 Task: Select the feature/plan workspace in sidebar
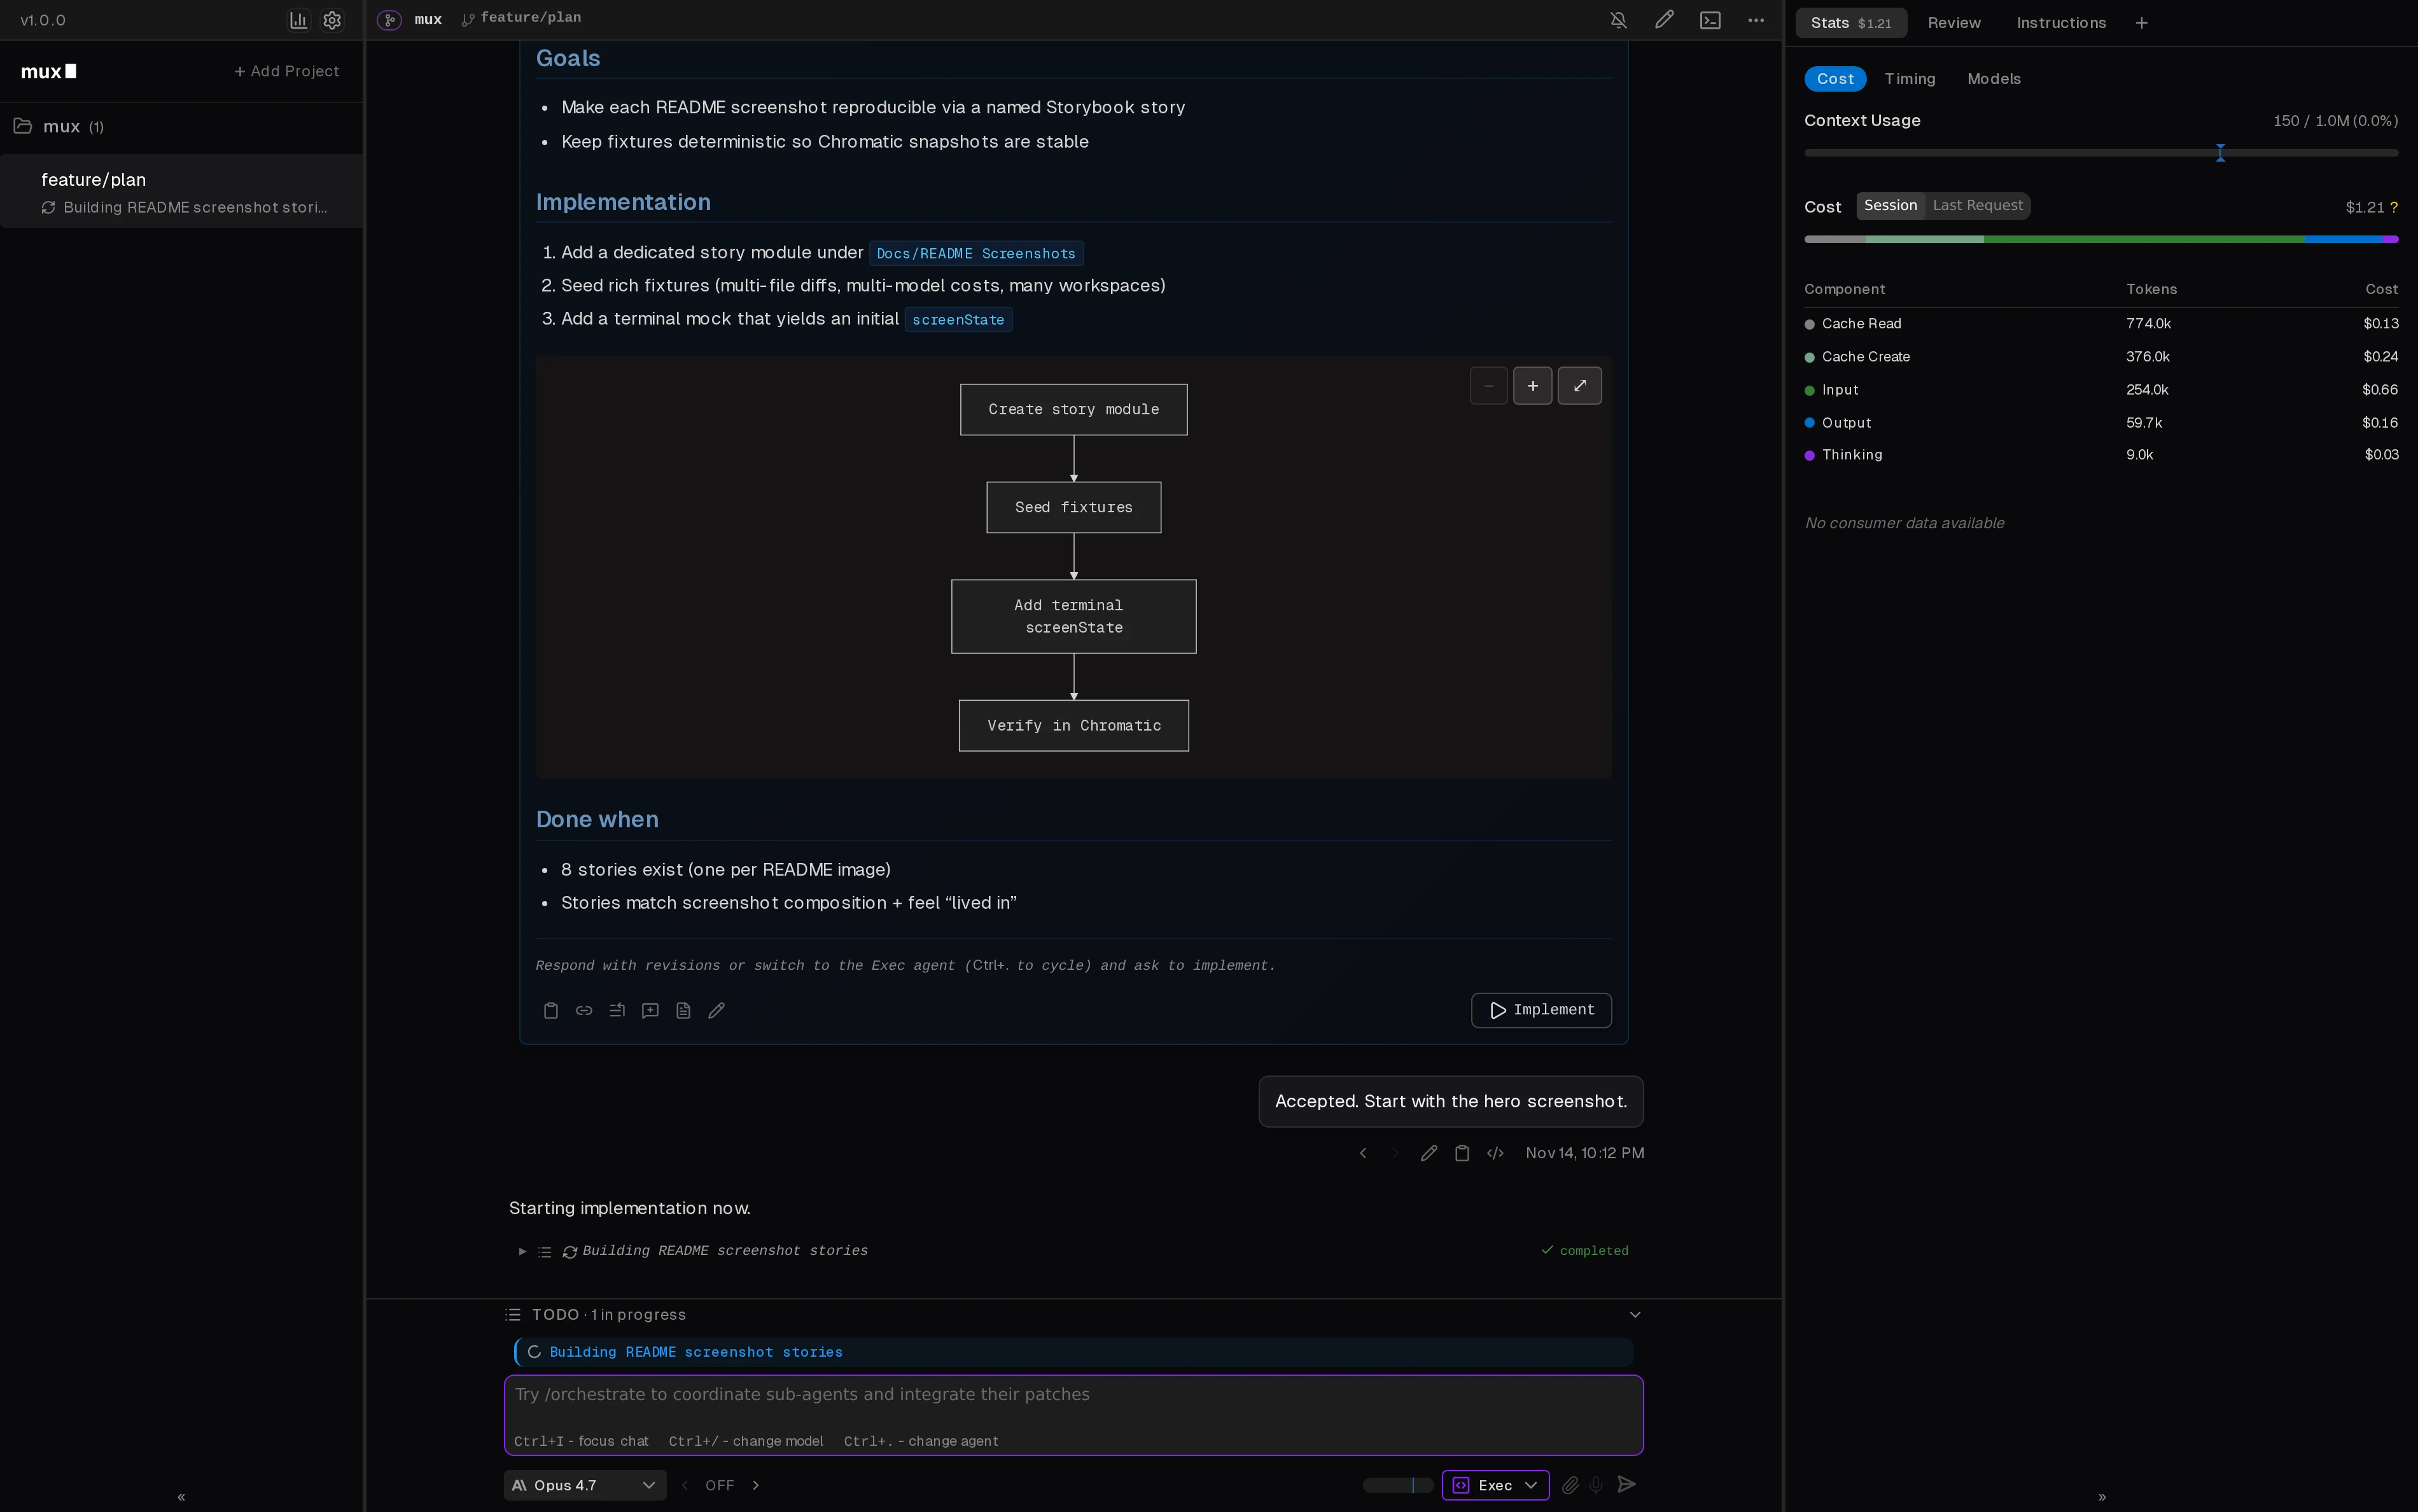pyautogui.click(x=181, y=192)
